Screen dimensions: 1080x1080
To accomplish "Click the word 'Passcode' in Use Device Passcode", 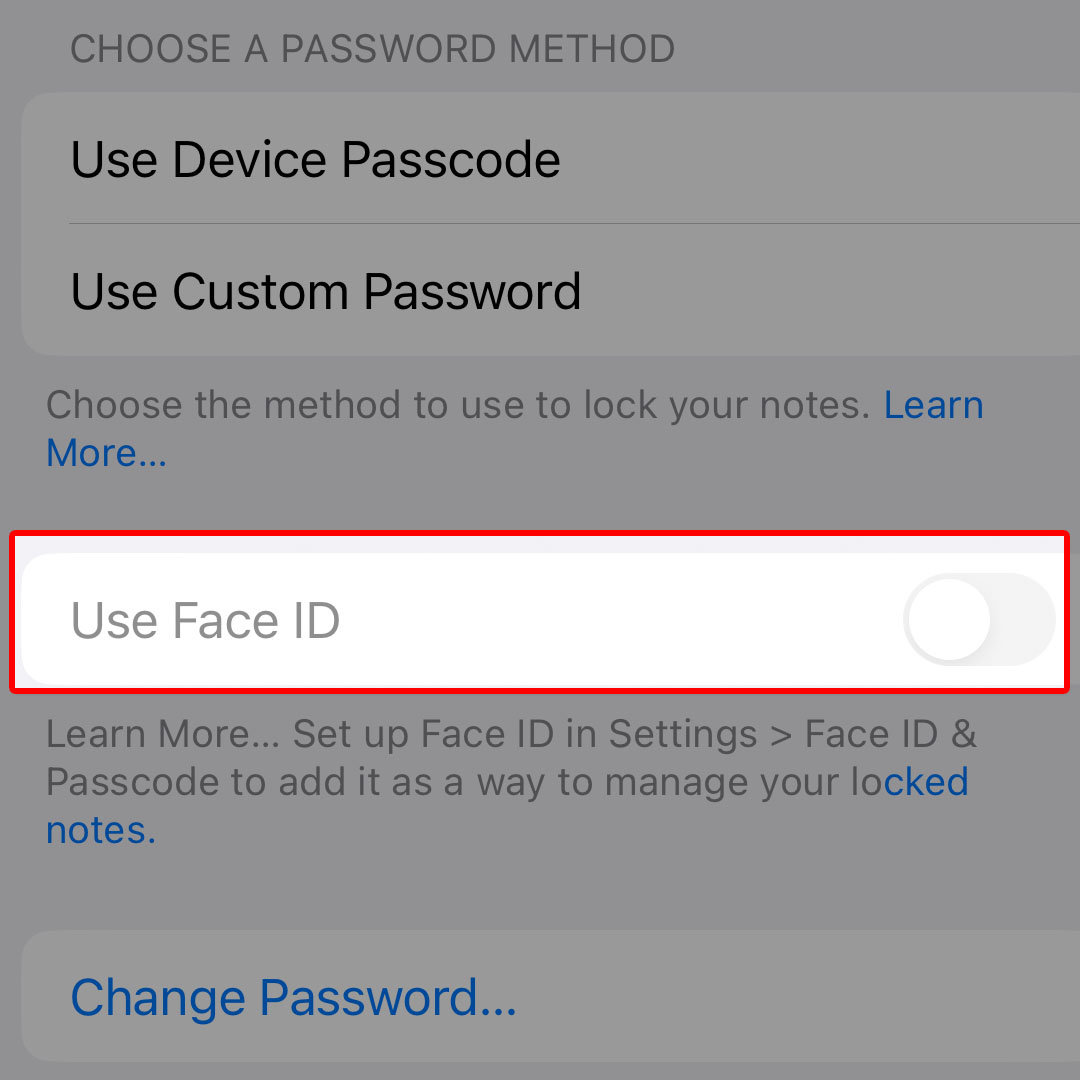I will [450, 159].
